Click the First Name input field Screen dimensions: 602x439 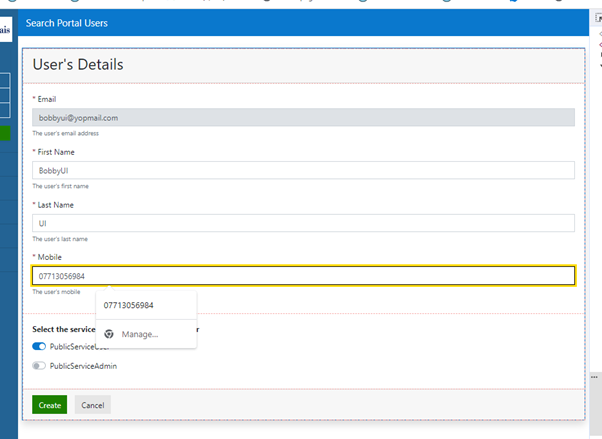click(303, 170)
